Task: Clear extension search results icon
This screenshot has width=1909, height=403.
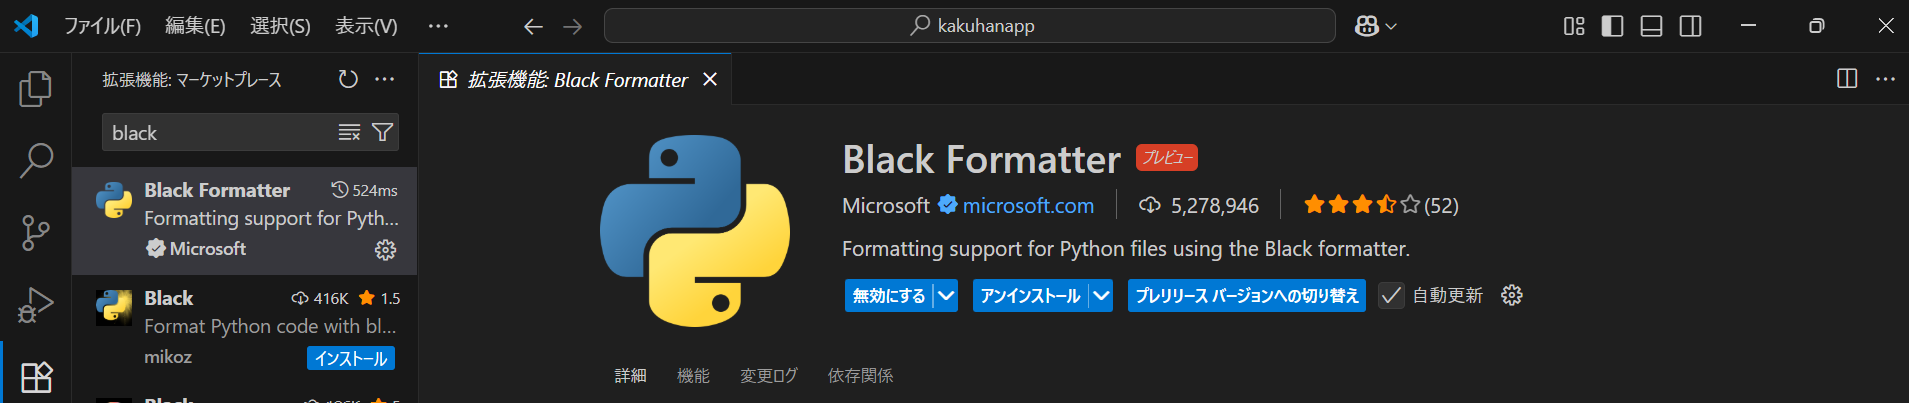Action: 349,132
